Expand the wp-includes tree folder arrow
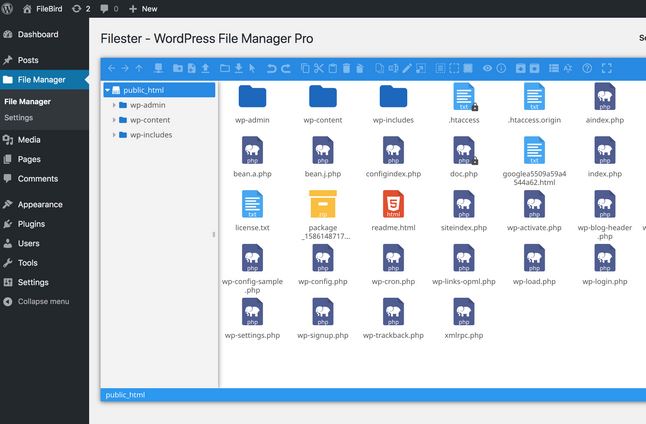 [x=114, y=135]
